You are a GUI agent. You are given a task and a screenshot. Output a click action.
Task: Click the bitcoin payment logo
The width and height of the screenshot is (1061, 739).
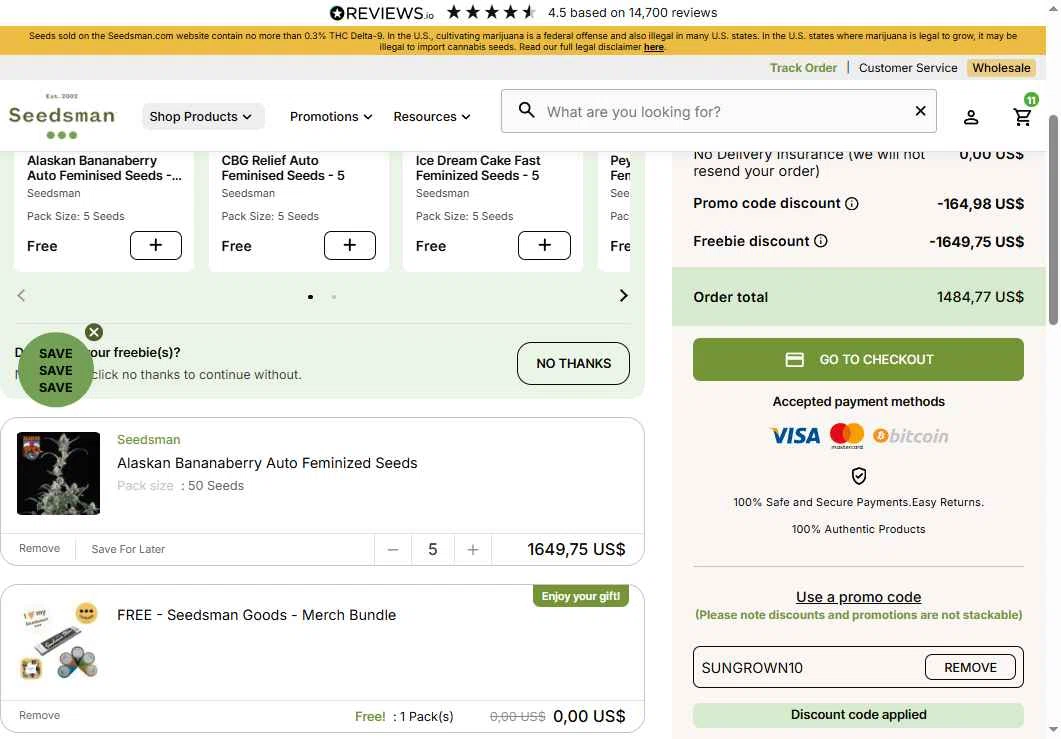point(910,436)
